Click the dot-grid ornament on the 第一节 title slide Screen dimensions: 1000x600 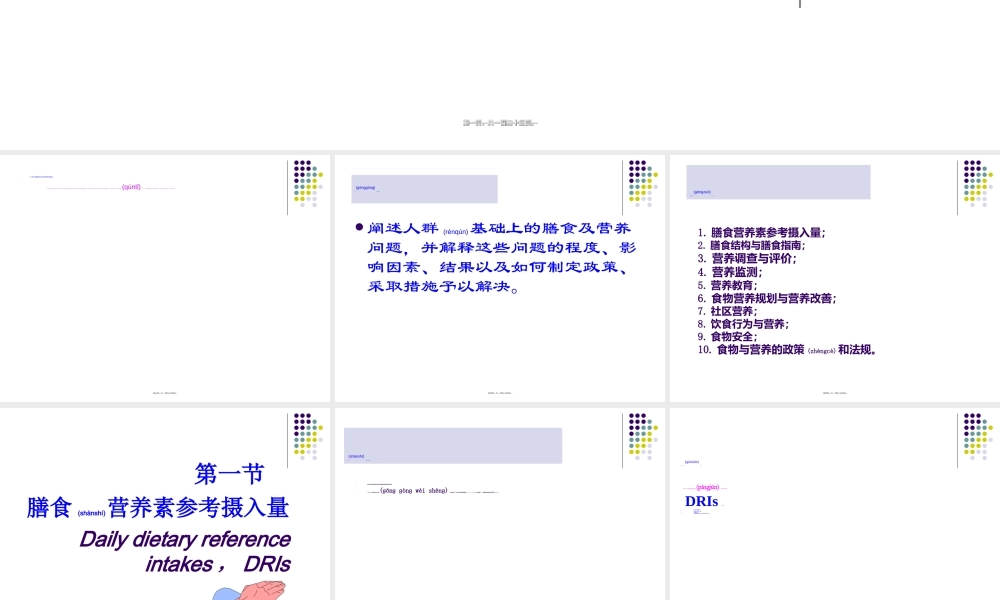coord(308,437)
